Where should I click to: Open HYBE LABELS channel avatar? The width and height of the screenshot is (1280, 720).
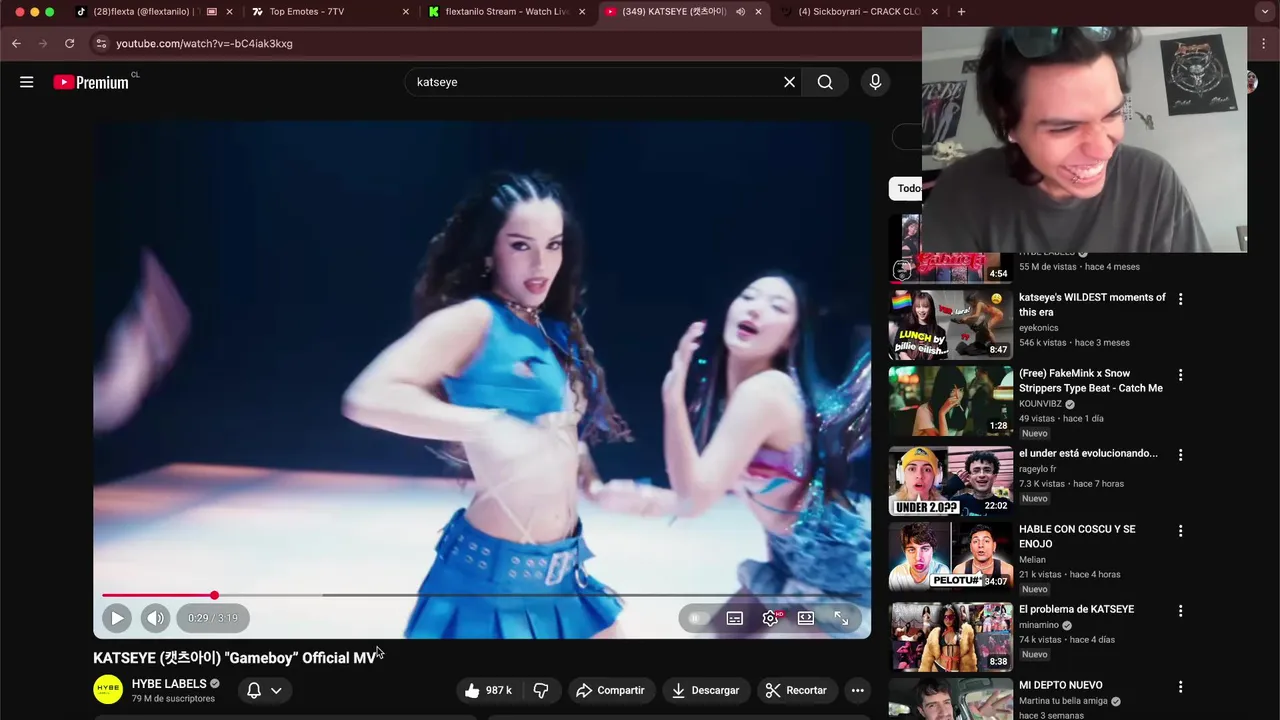coord(108,689)
